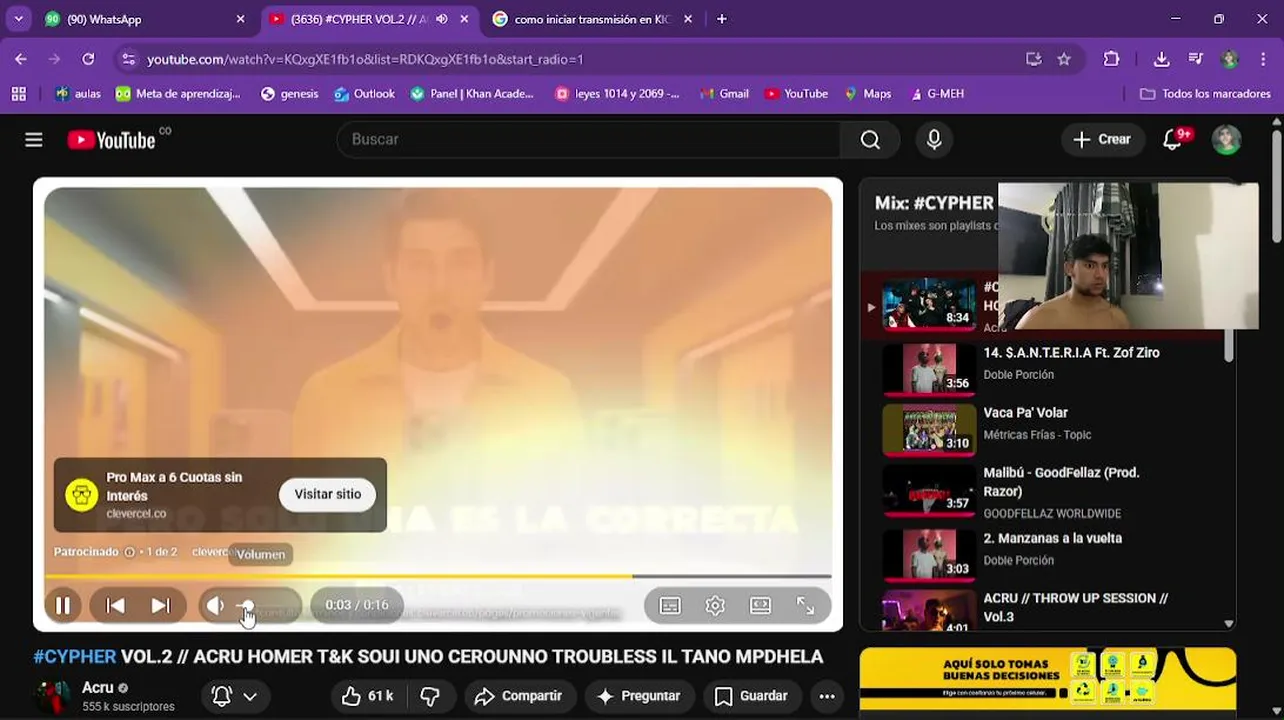Viewport: 1284px width, 720px height.
Task: Open the browser extensions puzzle icon
Action: click(1111, 59)
